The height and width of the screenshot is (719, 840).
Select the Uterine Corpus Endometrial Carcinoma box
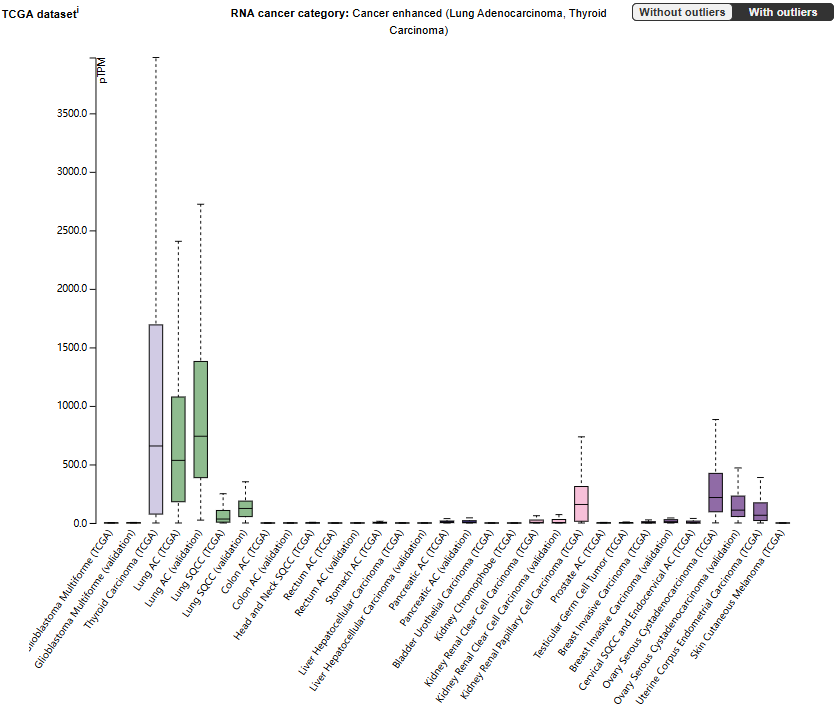[760, 510]
